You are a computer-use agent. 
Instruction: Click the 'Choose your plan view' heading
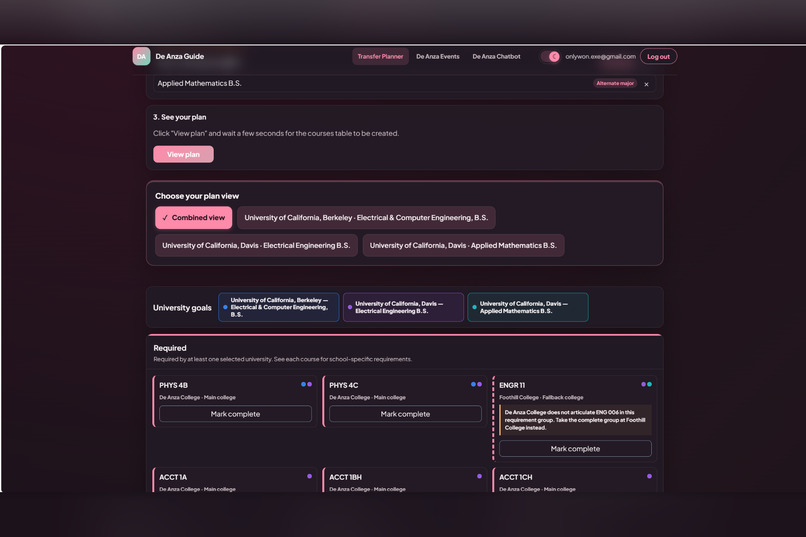[197, 196]
